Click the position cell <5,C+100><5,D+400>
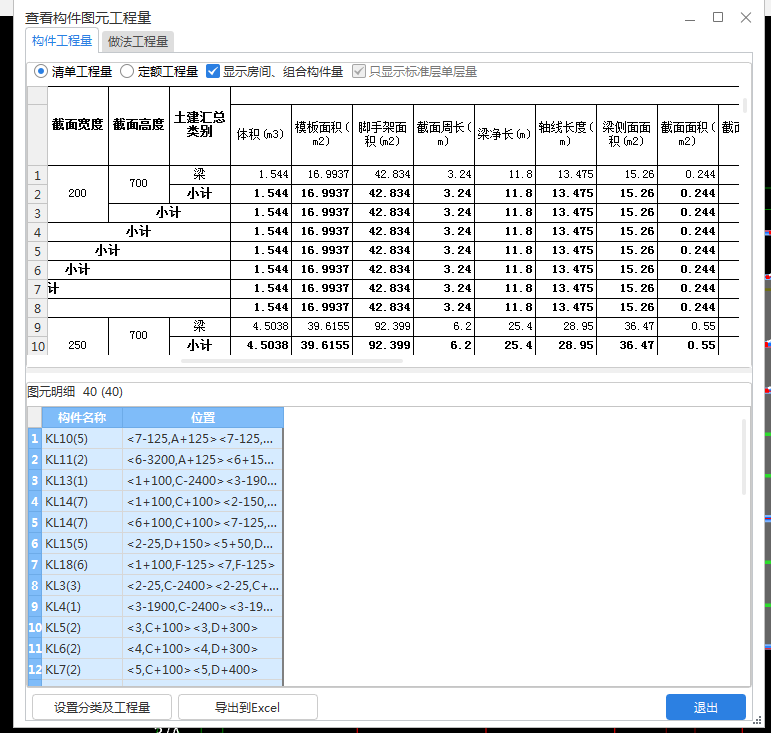Image resolution: width=771 pixels, height=733 pixels. click(x=203, y=670)
